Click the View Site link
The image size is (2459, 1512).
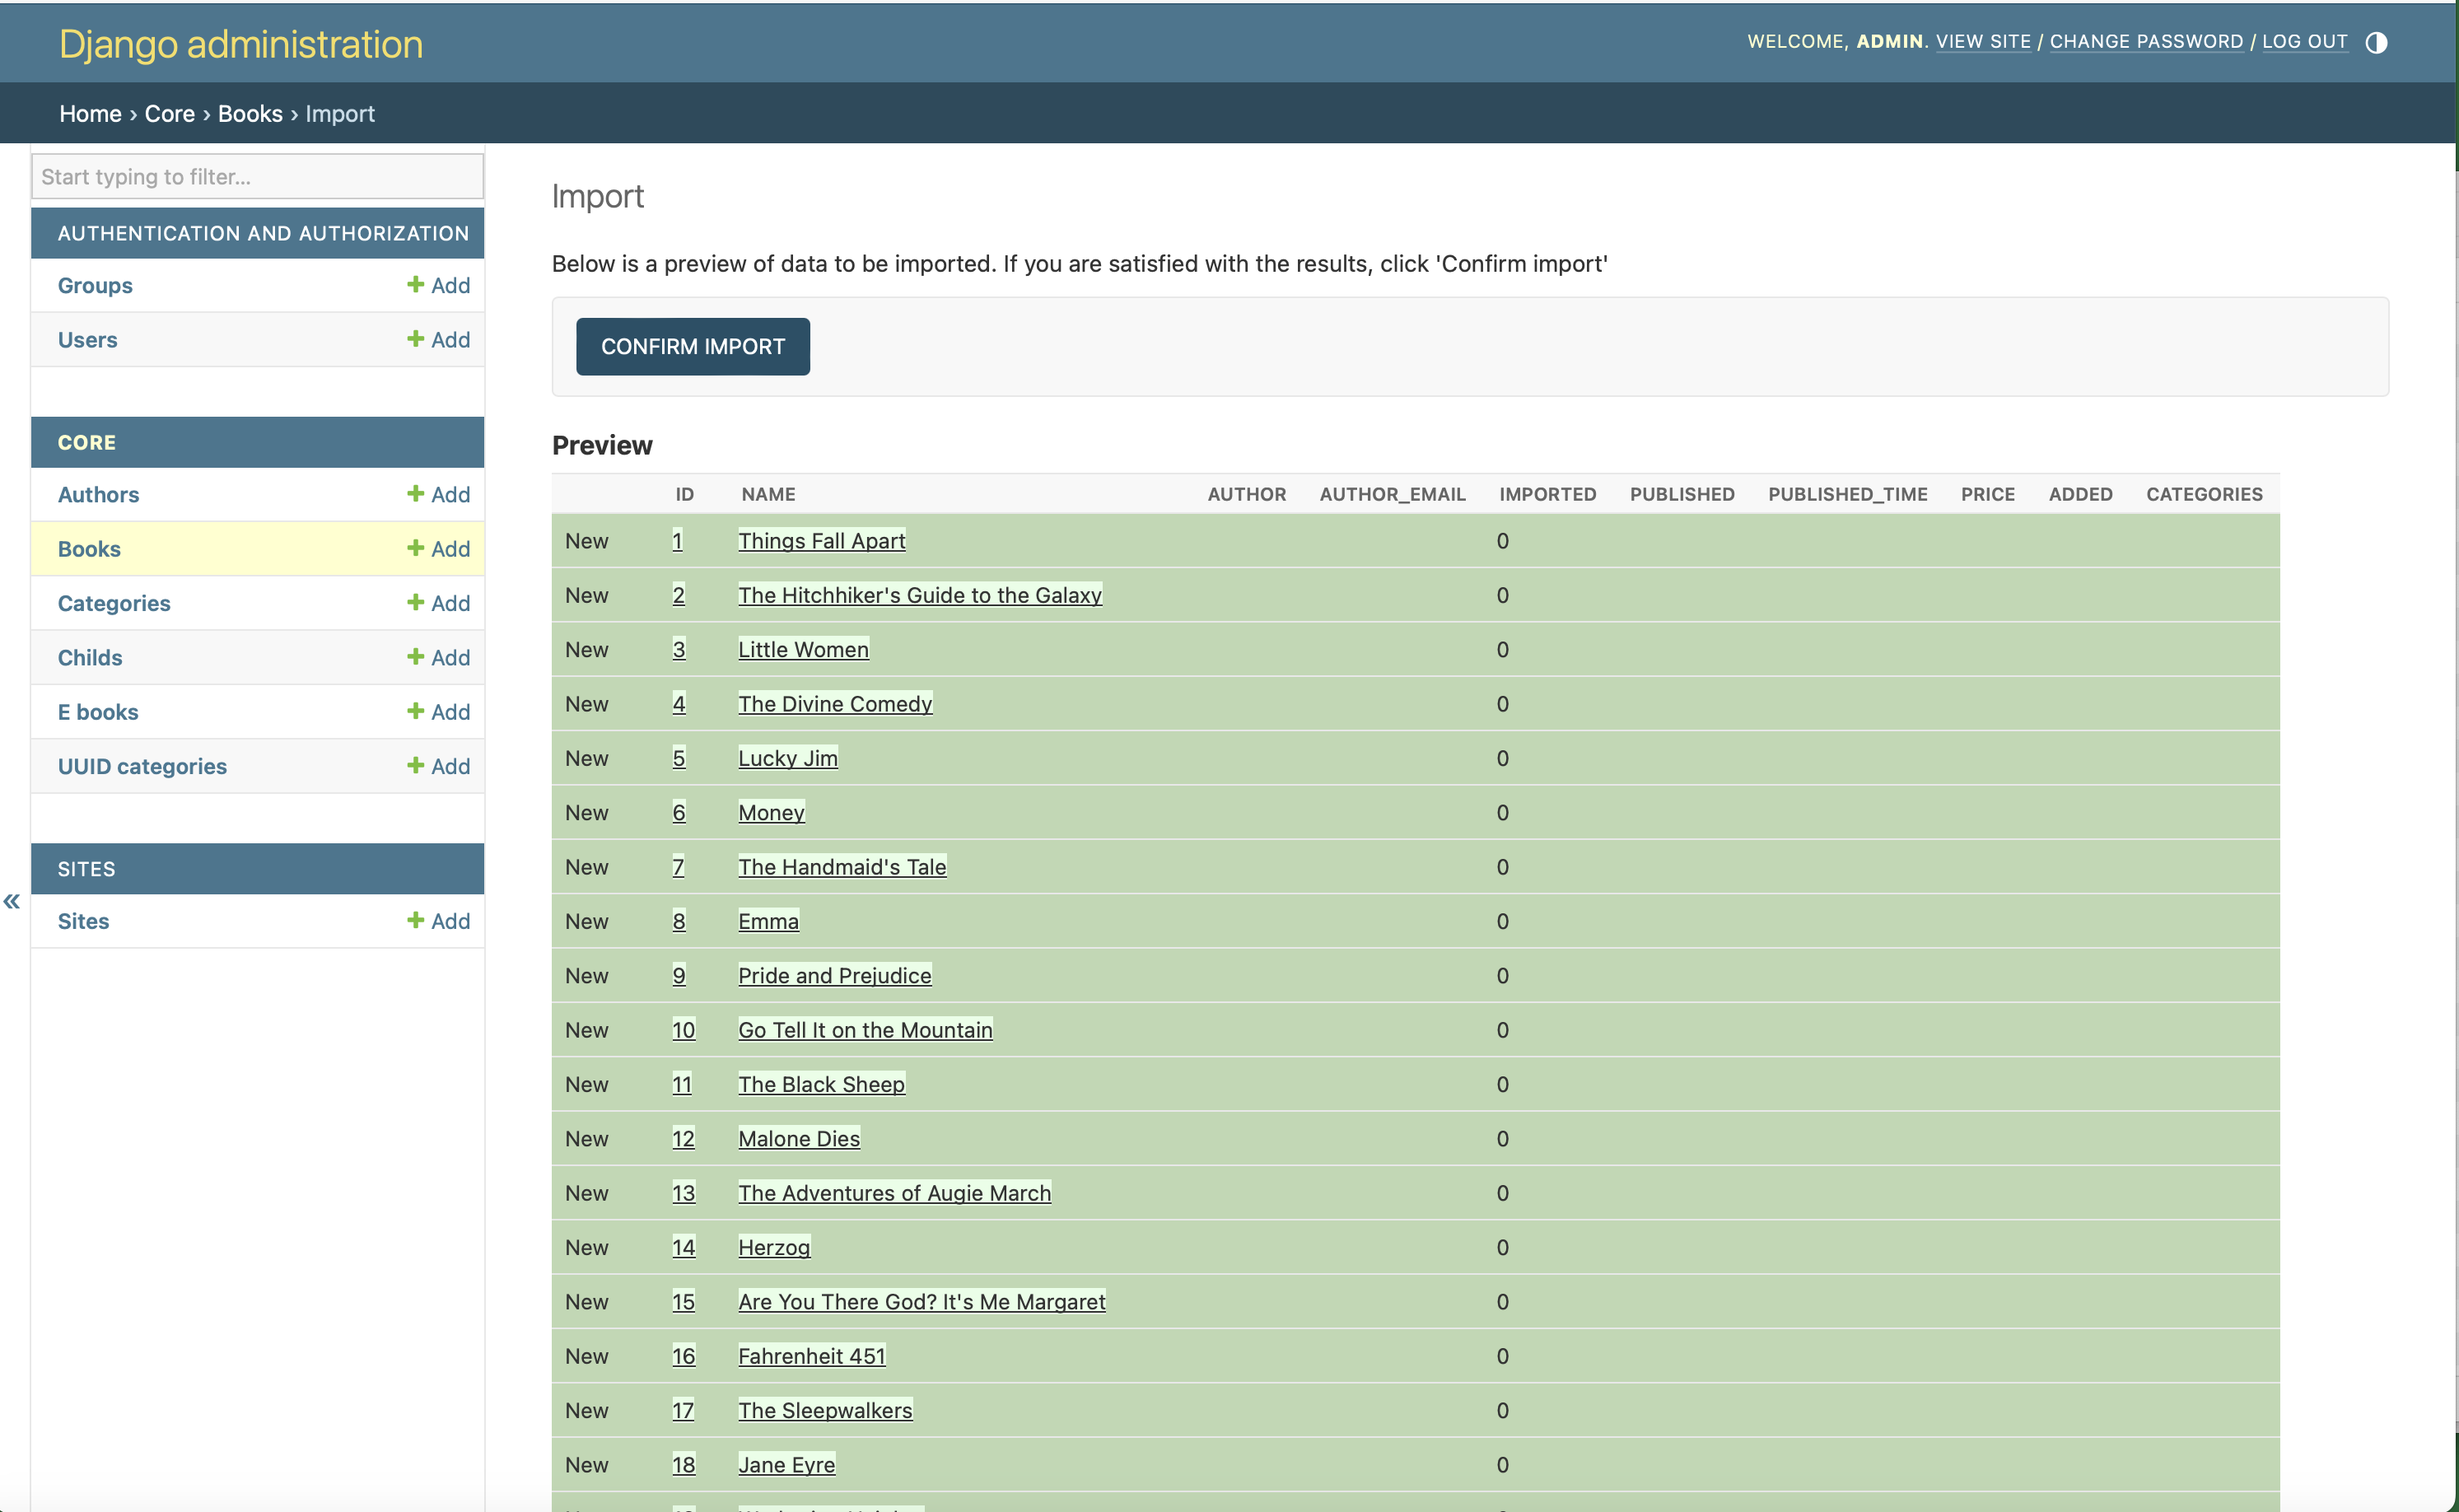click(1983, 41)
